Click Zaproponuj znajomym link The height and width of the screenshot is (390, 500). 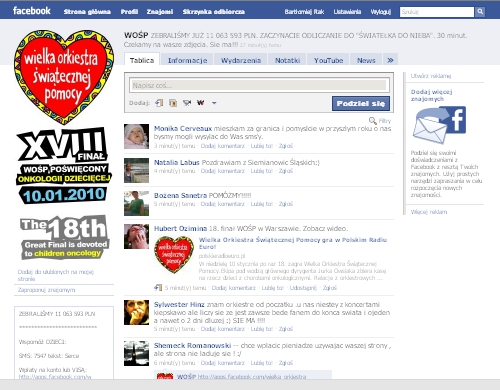46,290
